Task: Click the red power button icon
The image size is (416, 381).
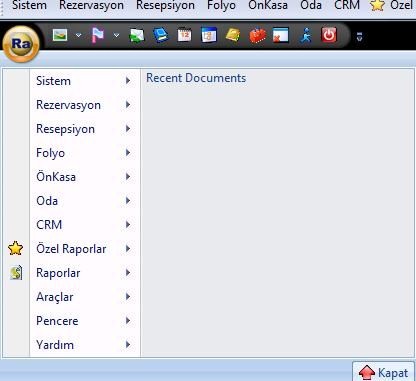Action: click(329, 35)
